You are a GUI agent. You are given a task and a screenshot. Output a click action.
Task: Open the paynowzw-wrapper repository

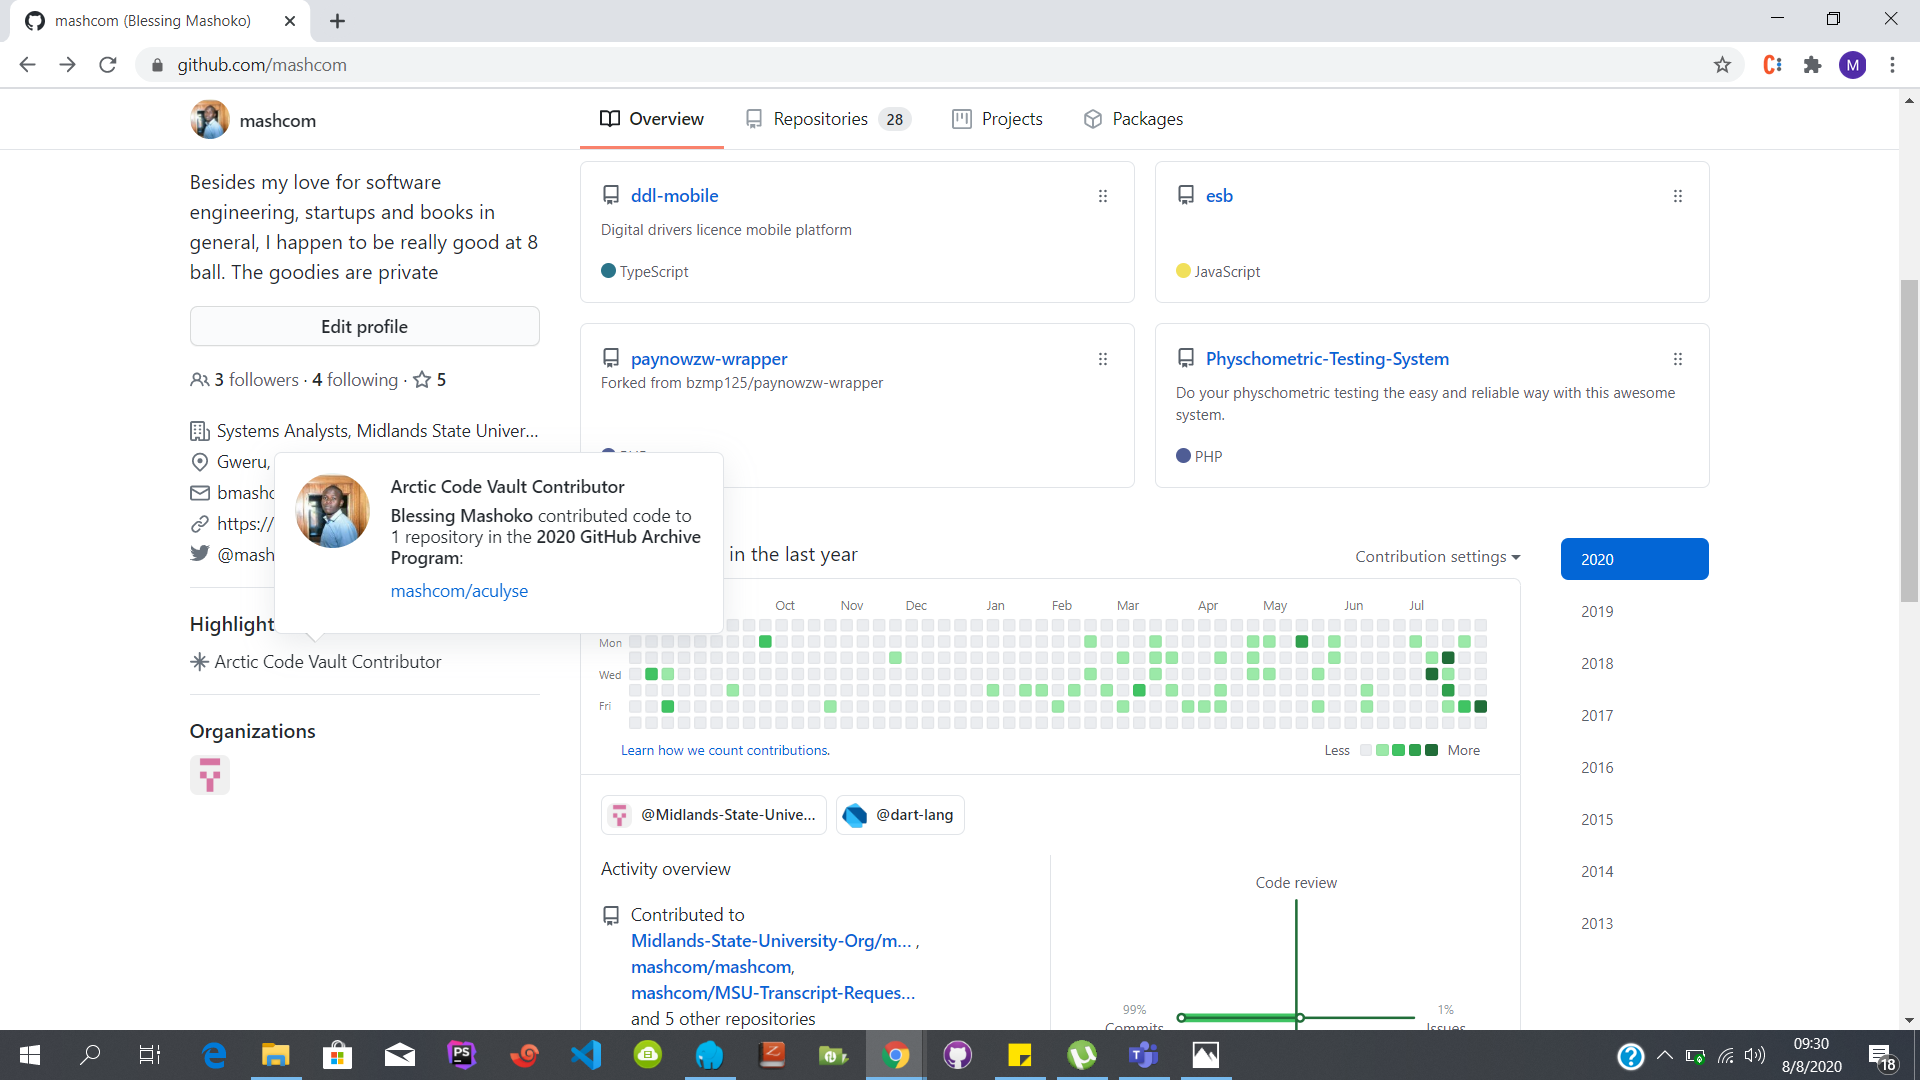click(x=709, y=359)
